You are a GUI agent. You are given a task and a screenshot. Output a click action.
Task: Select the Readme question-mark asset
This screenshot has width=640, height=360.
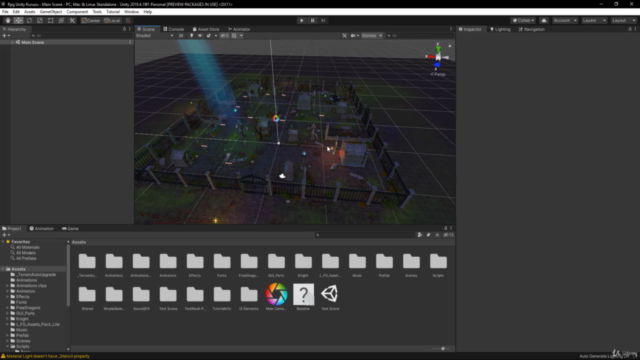[x=303, y=297]
